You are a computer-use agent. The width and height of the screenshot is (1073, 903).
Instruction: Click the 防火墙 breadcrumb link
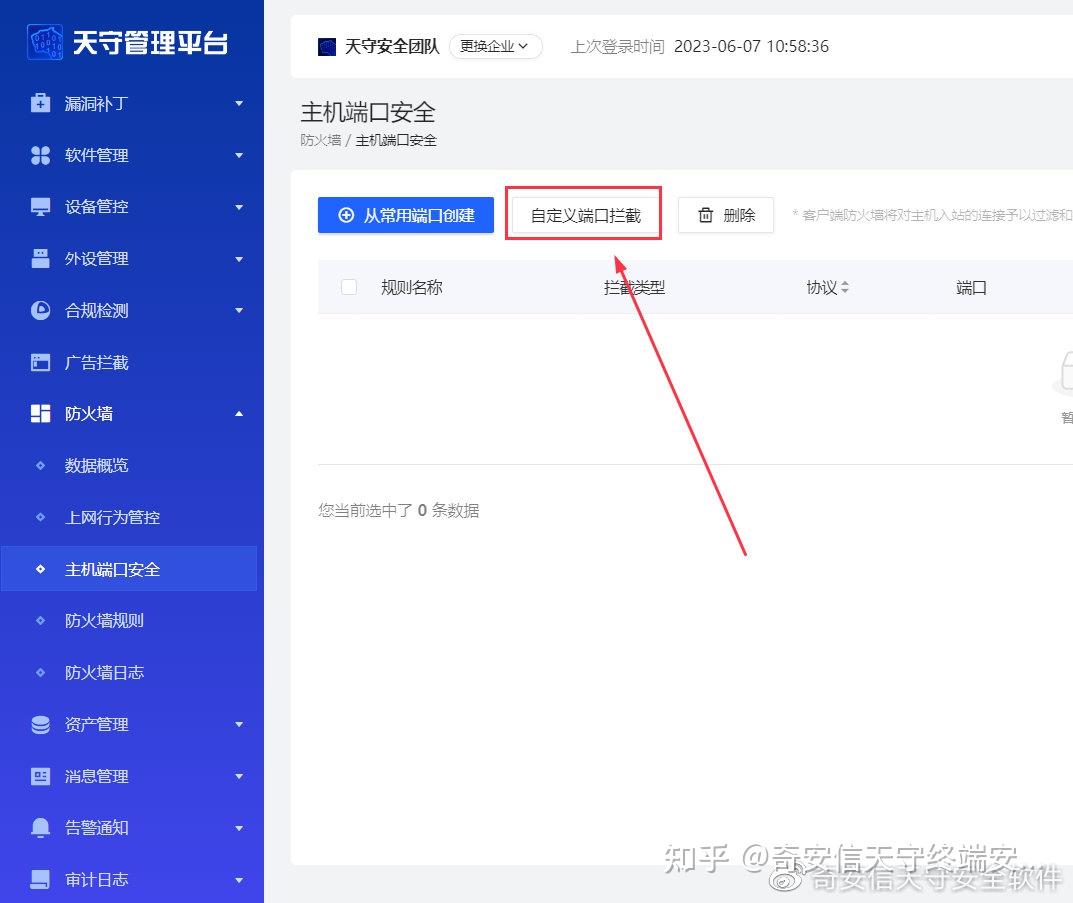tap(320, 140)
